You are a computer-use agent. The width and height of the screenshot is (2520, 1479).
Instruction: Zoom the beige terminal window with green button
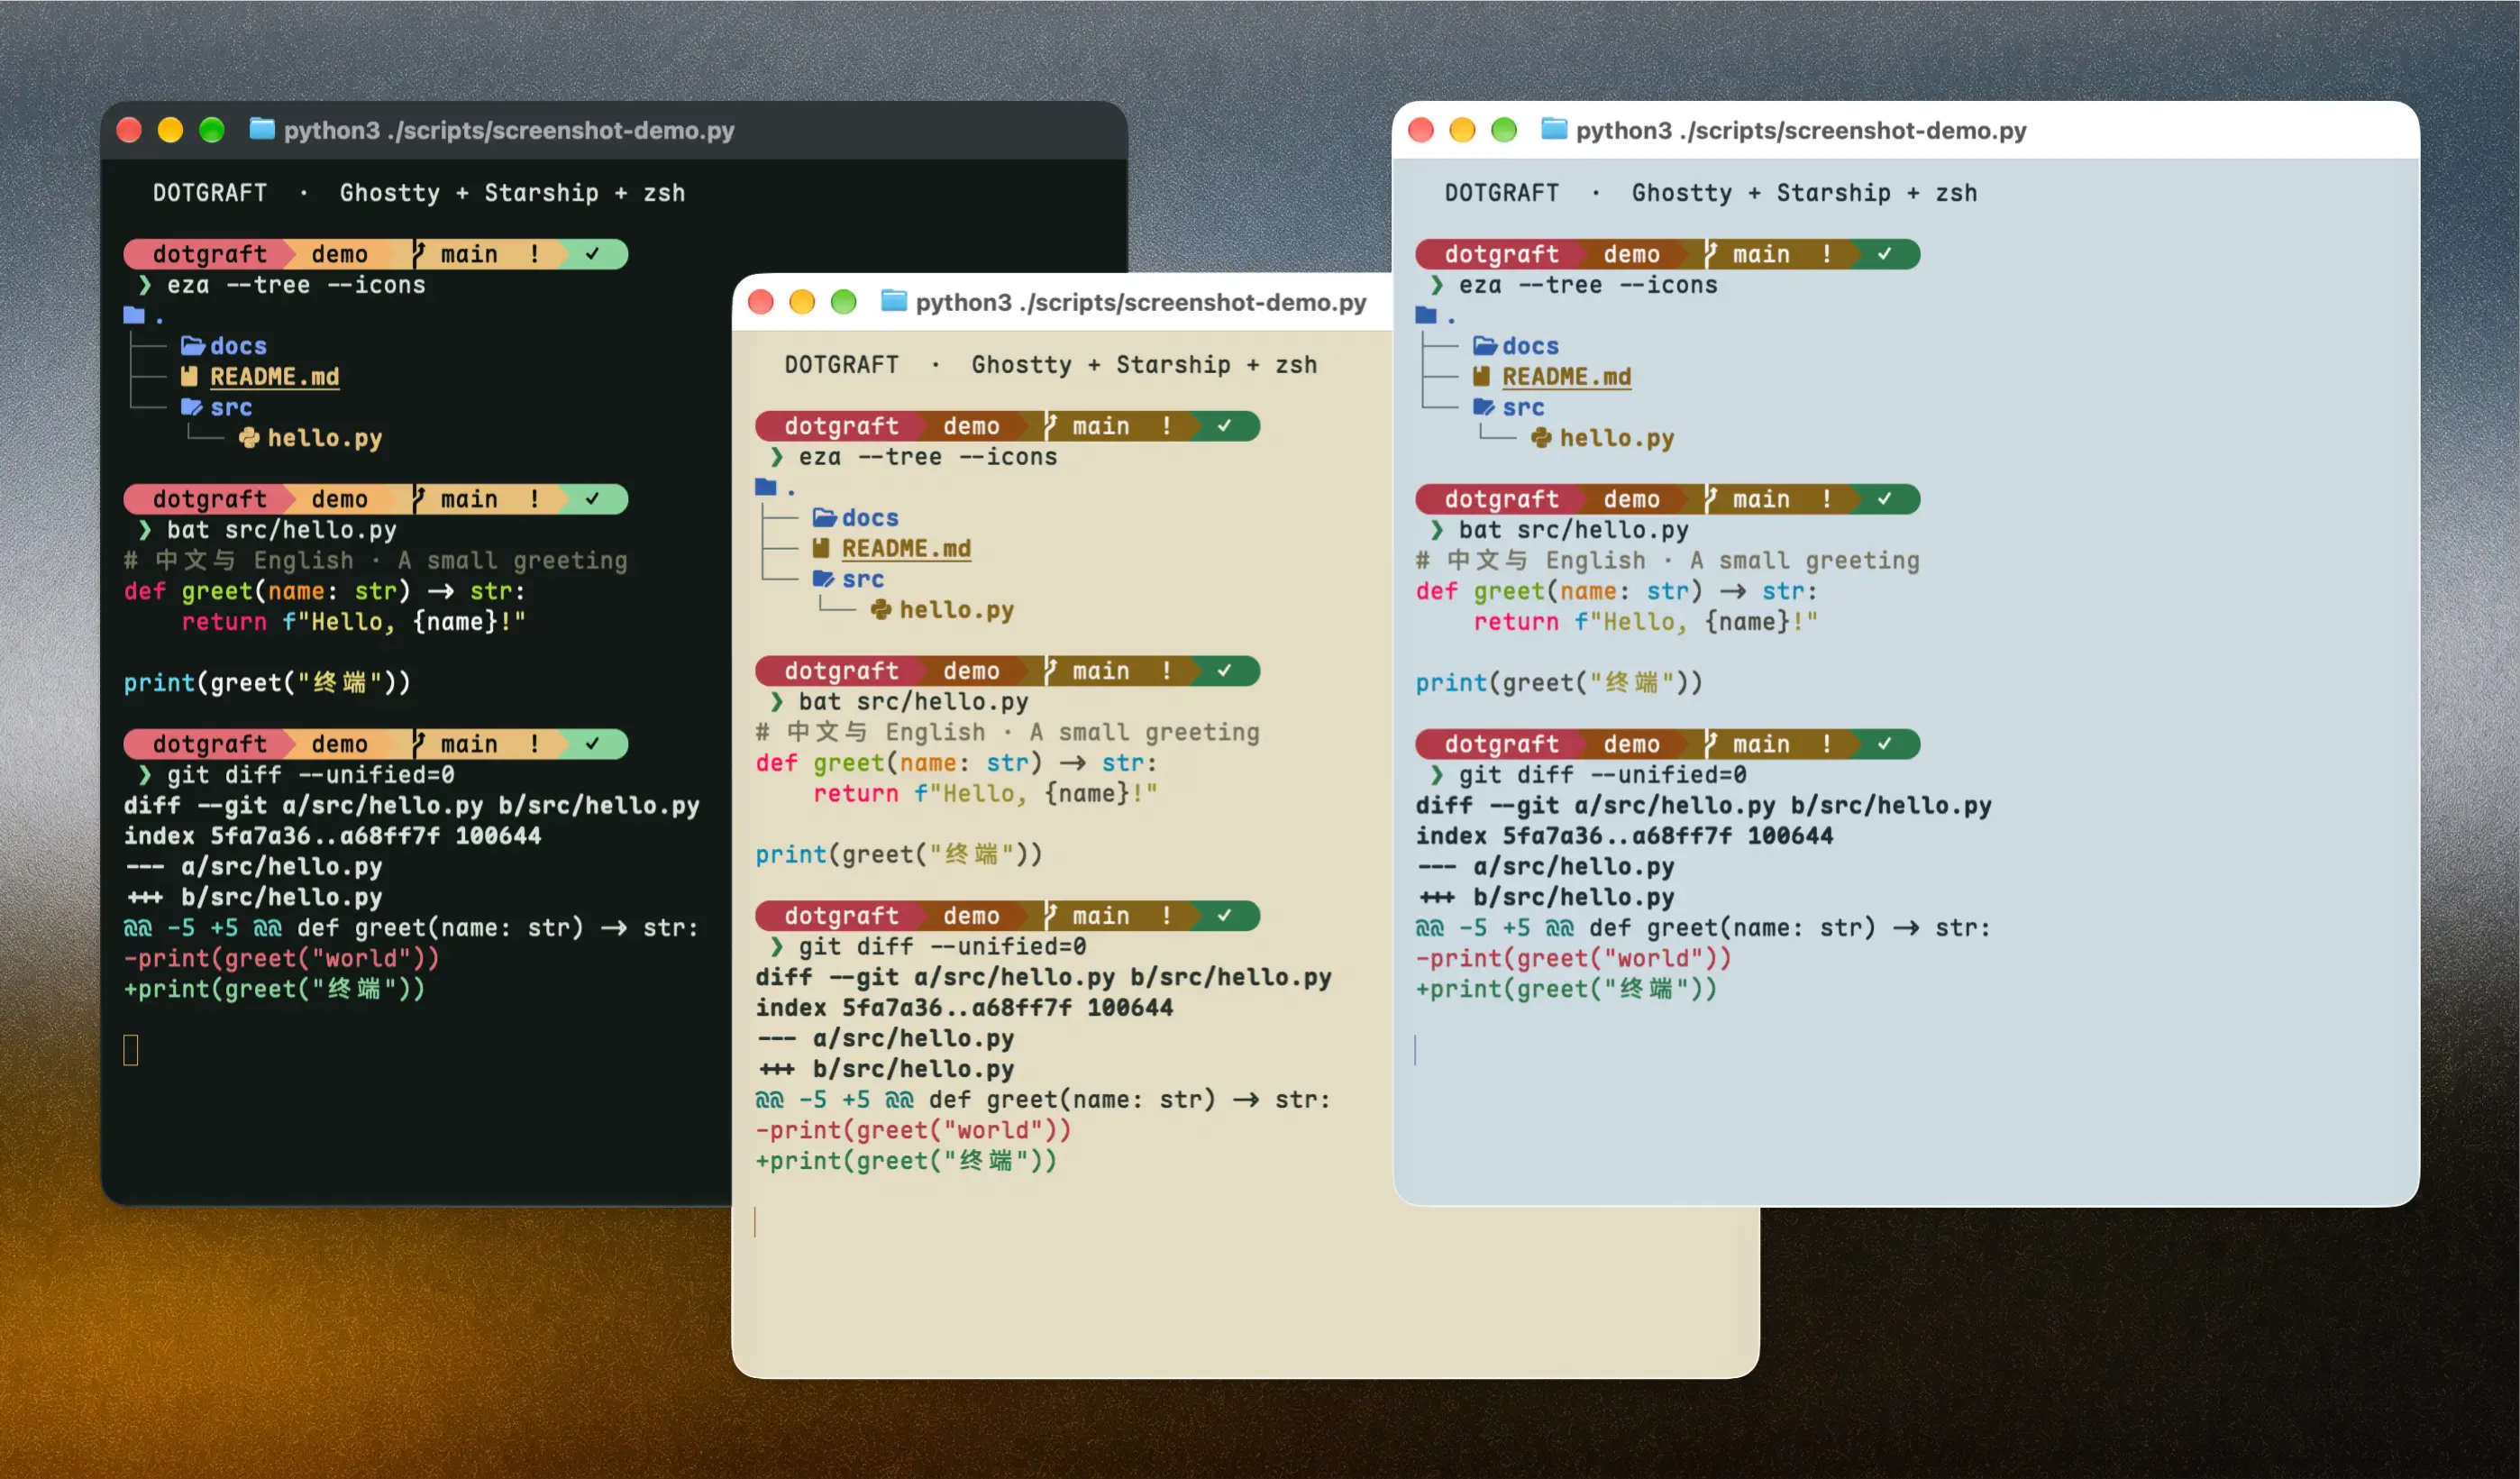(x=844, y=302)
